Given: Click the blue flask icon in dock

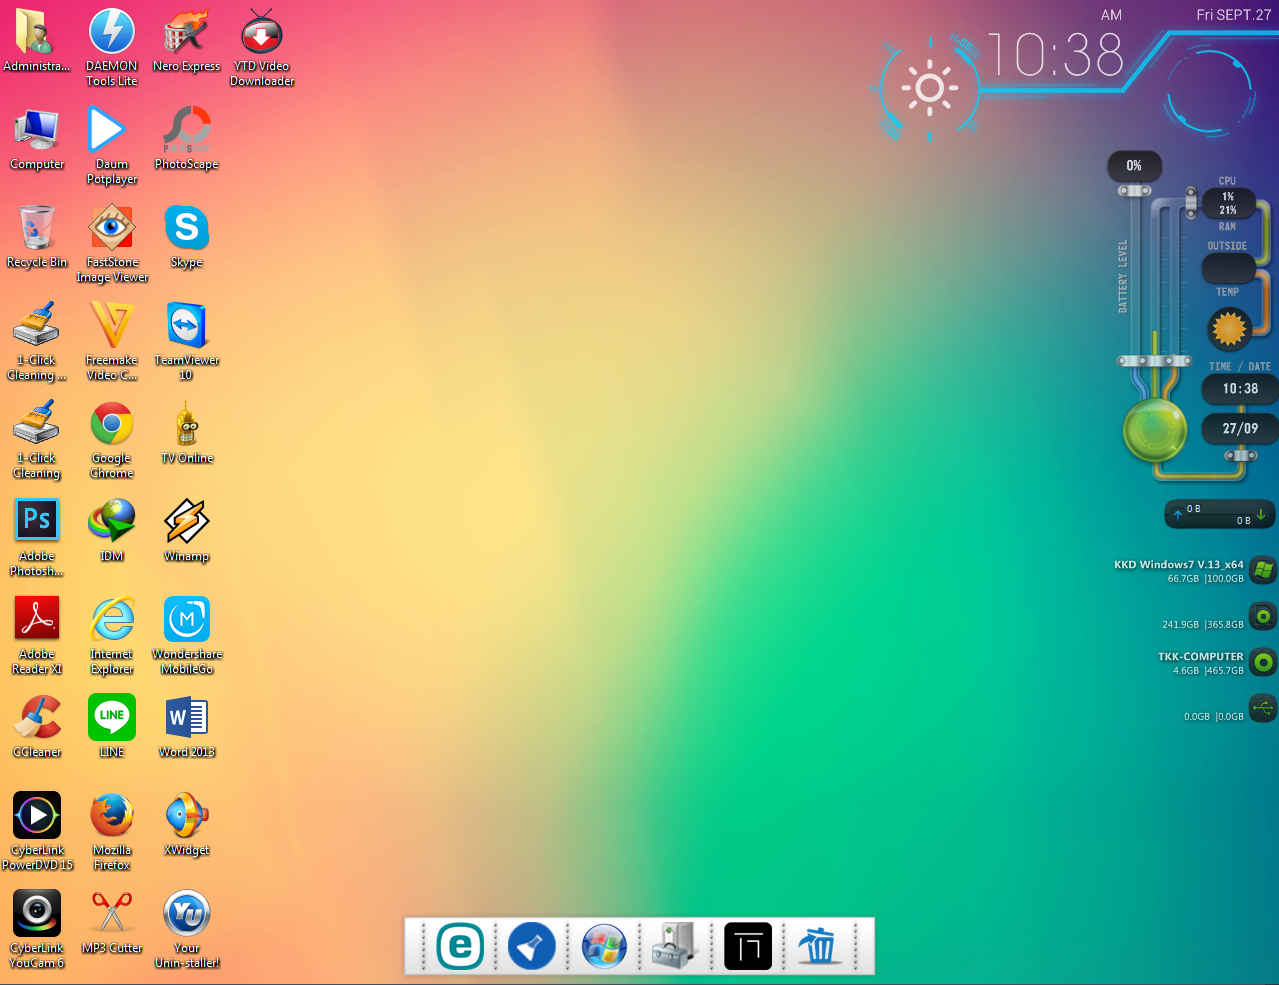Looking at the screenshot, I should 532,946.
